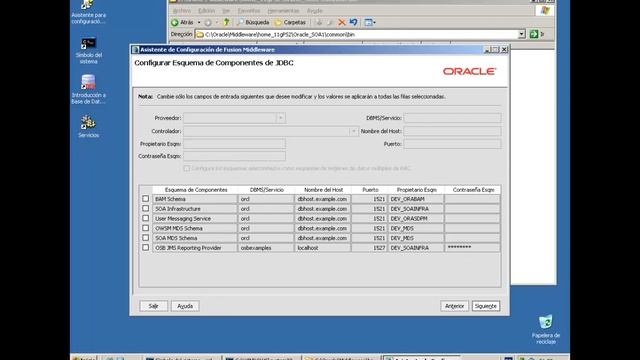Toggle Carpetas pane in Explorer toolbar
This screenshot has height=360, width=640.
click(x=290, y=22)
